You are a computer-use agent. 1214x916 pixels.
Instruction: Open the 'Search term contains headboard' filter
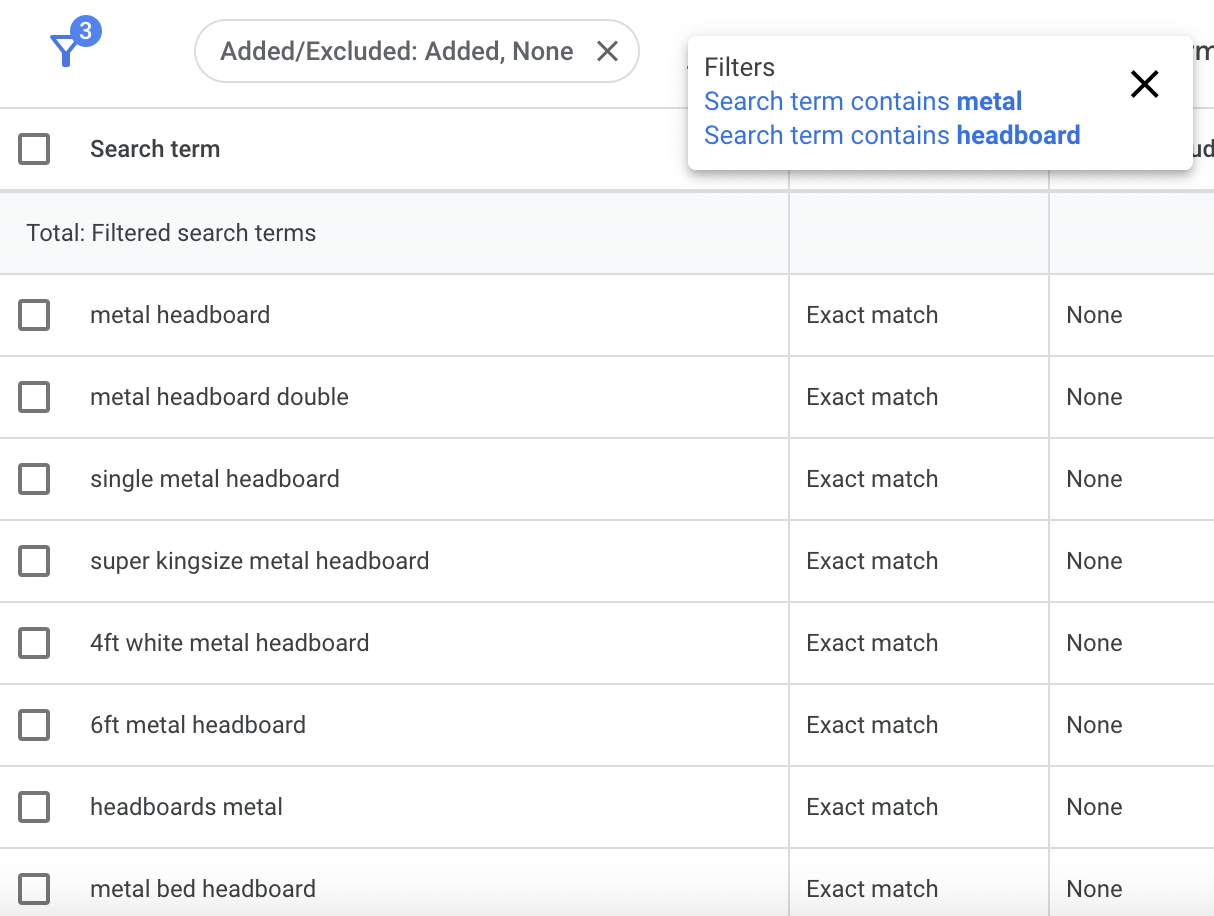(892, 136)
